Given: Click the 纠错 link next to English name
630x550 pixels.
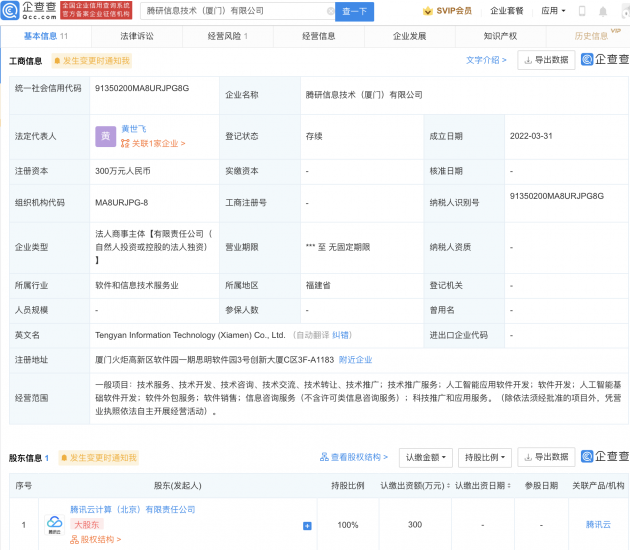Looking at the screenshot, I should pyautogui.click(x=340, y=335).
